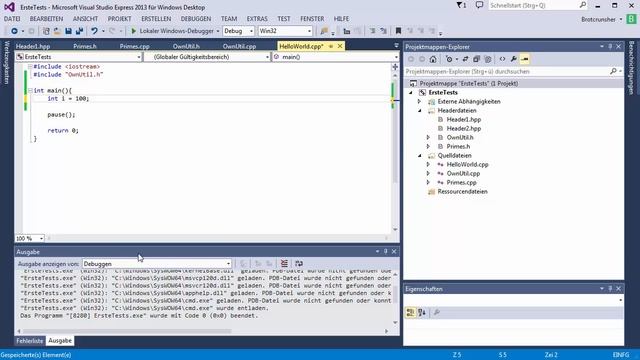Click the navigate backward arrow icon
Image resolution: width=640 pixels, height=360 pixels.
click(x=14, y=31)
